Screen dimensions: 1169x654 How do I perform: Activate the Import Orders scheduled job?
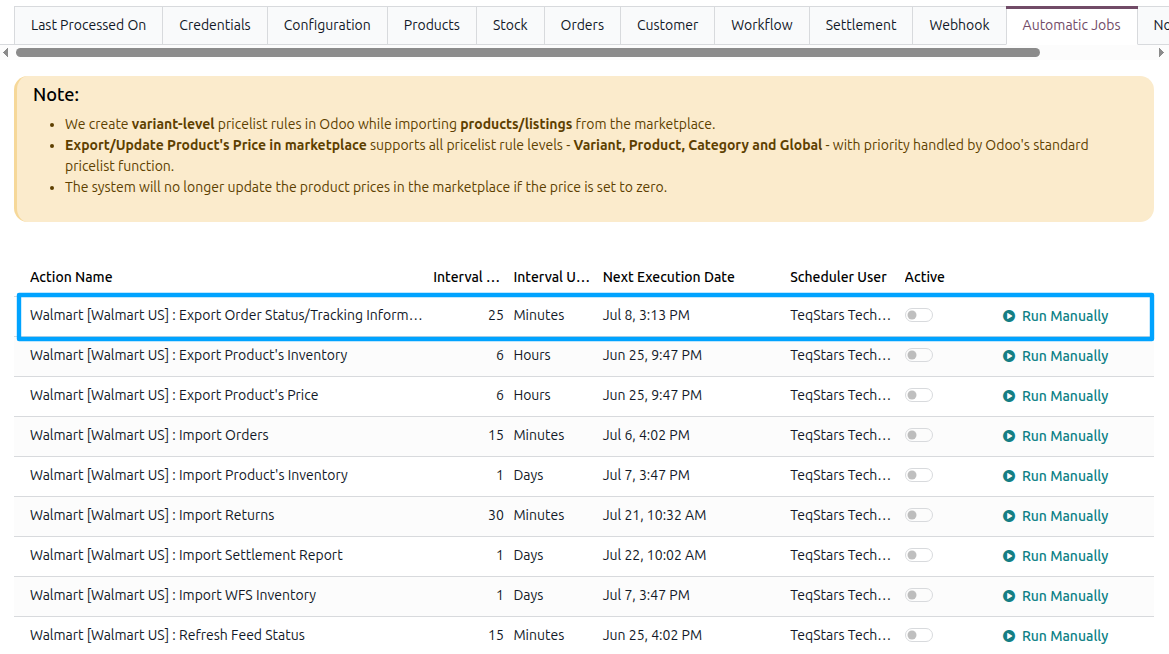pyautogui.click(x=918, y=435)
